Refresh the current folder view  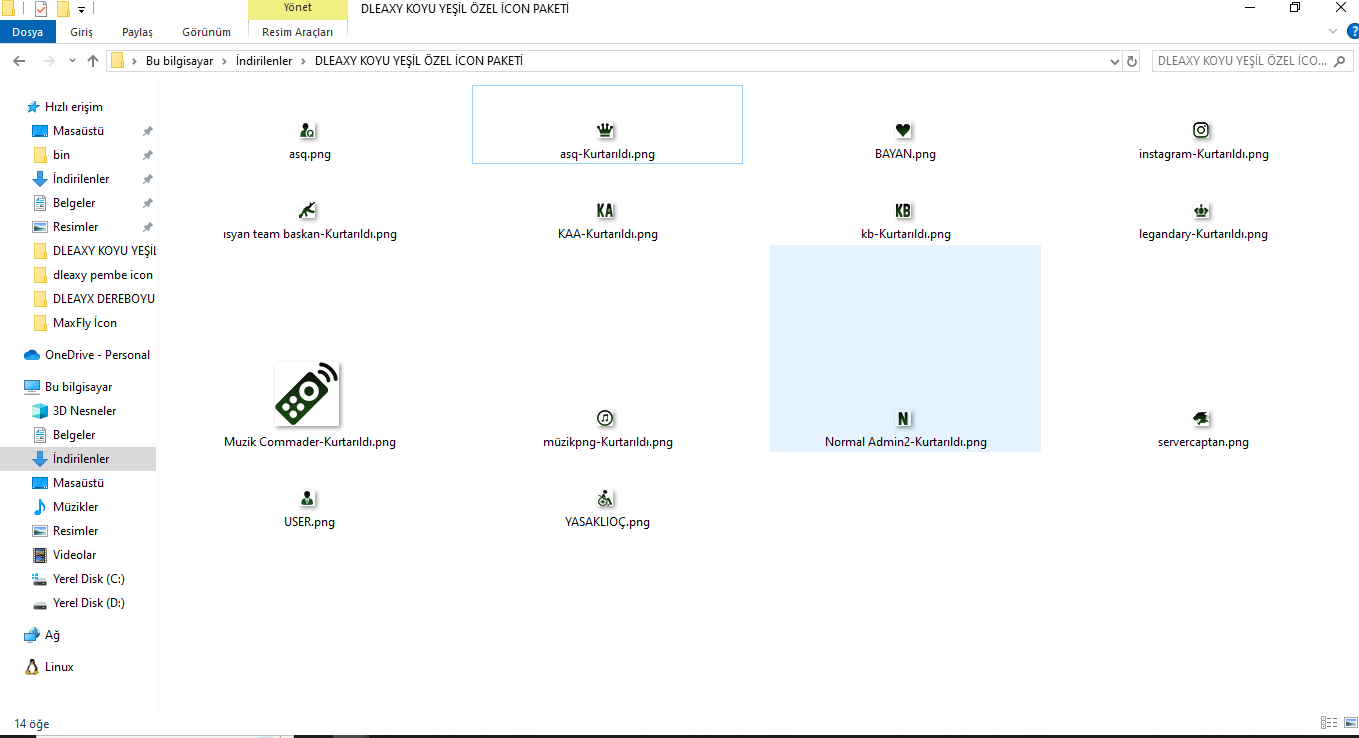(x=1132, y=61)
